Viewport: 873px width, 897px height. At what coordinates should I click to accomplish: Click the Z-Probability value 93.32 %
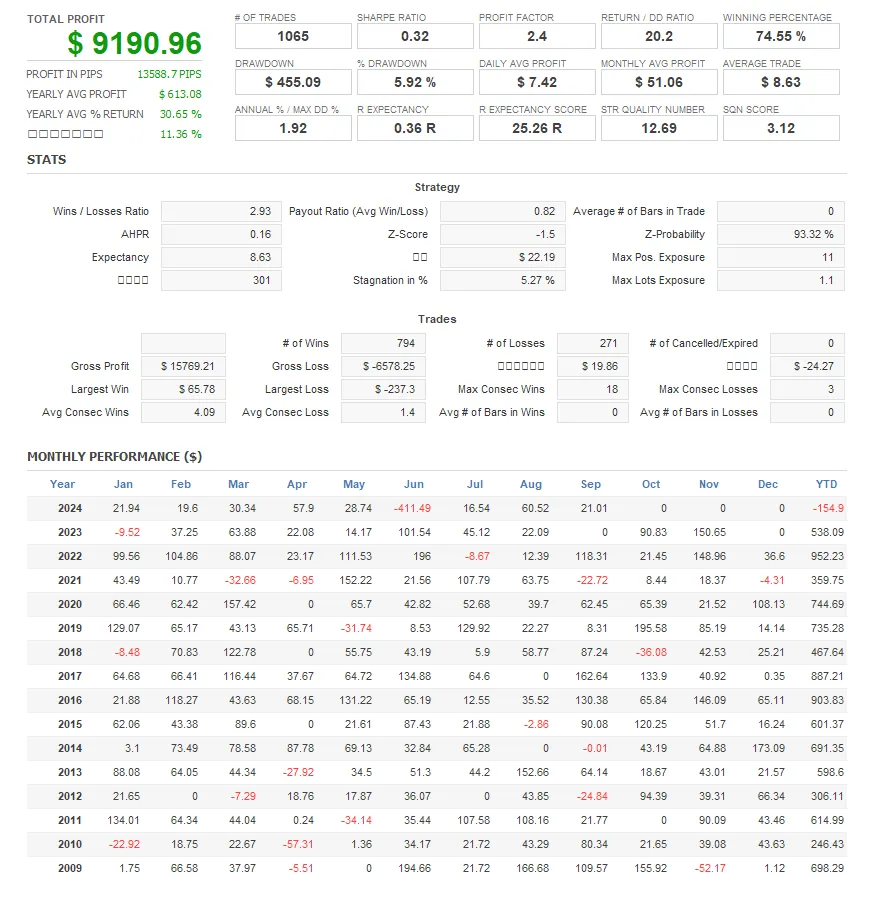(x=780, y=234)
